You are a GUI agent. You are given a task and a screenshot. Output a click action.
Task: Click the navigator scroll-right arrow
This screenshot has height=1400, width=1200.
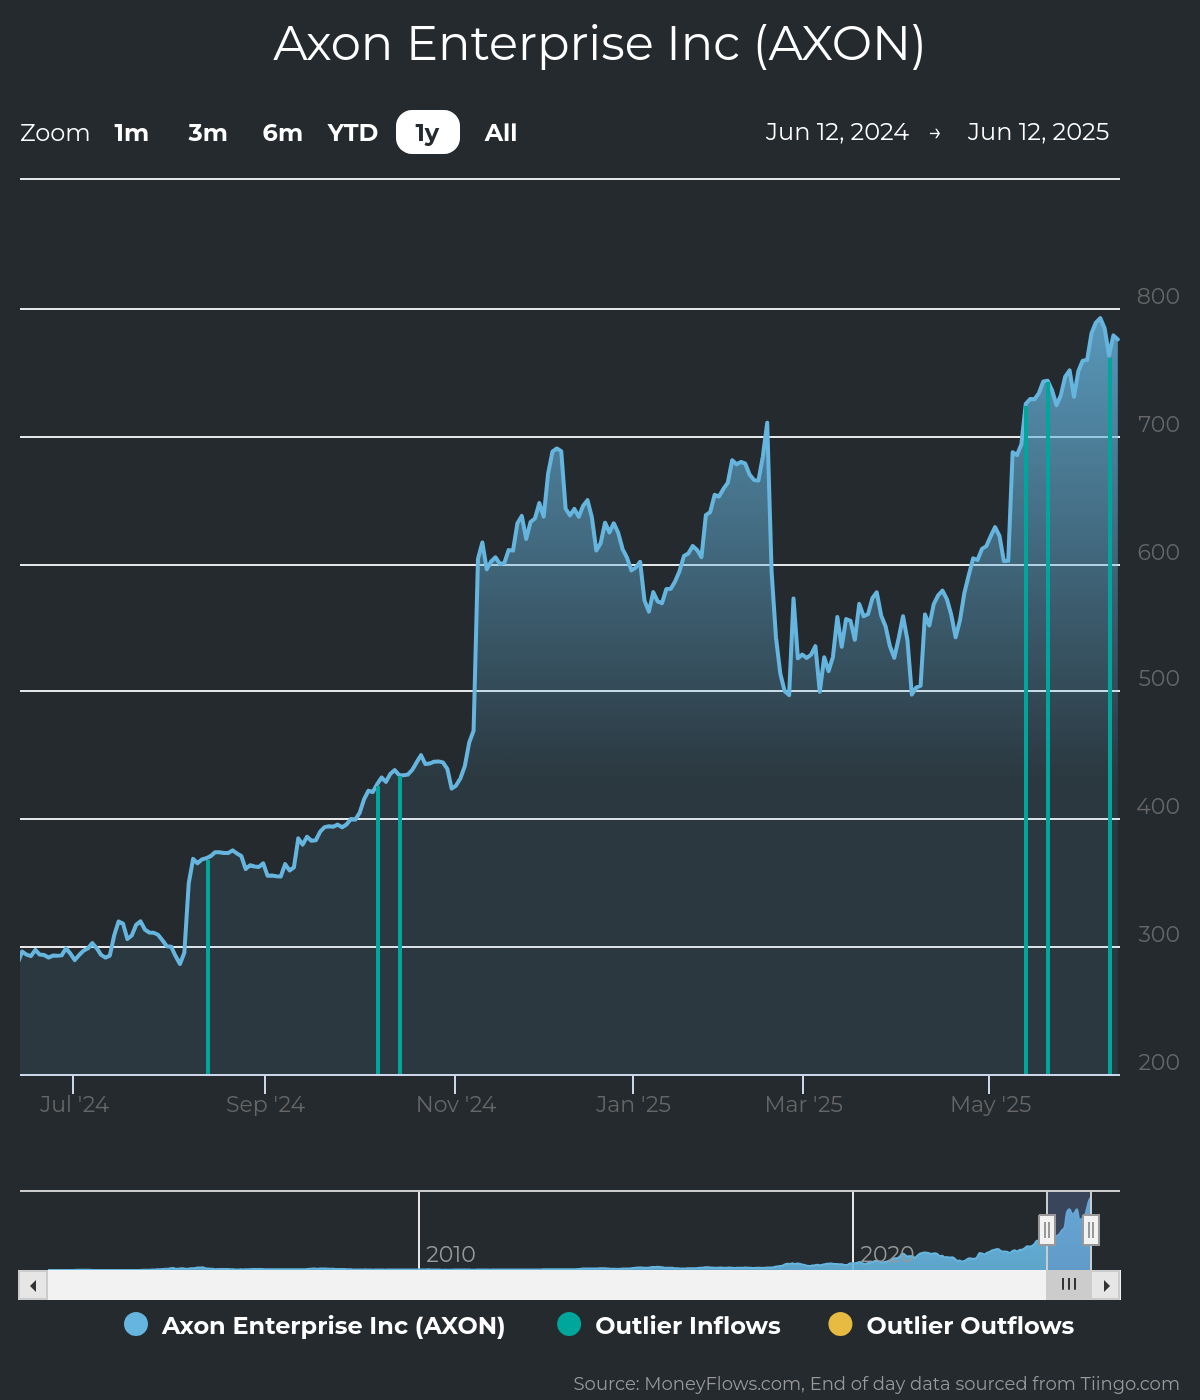click(1106, 1285)
